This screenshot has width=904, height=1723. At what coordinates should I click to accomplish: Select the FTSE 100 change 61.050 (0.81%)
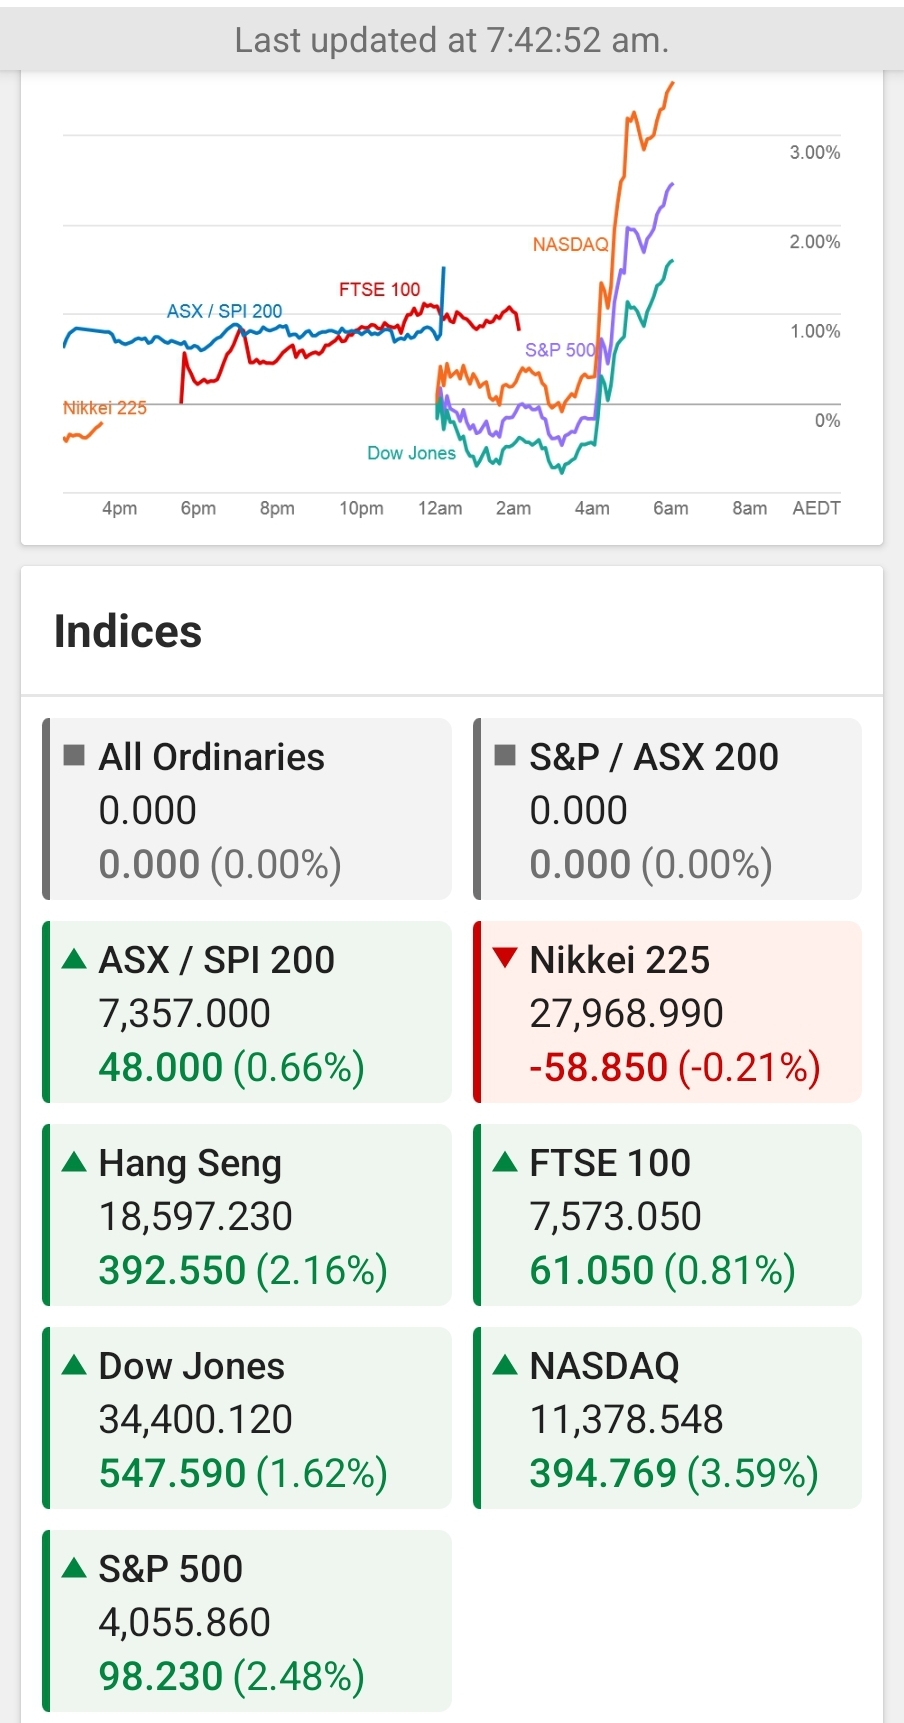tap(662, 1271)
